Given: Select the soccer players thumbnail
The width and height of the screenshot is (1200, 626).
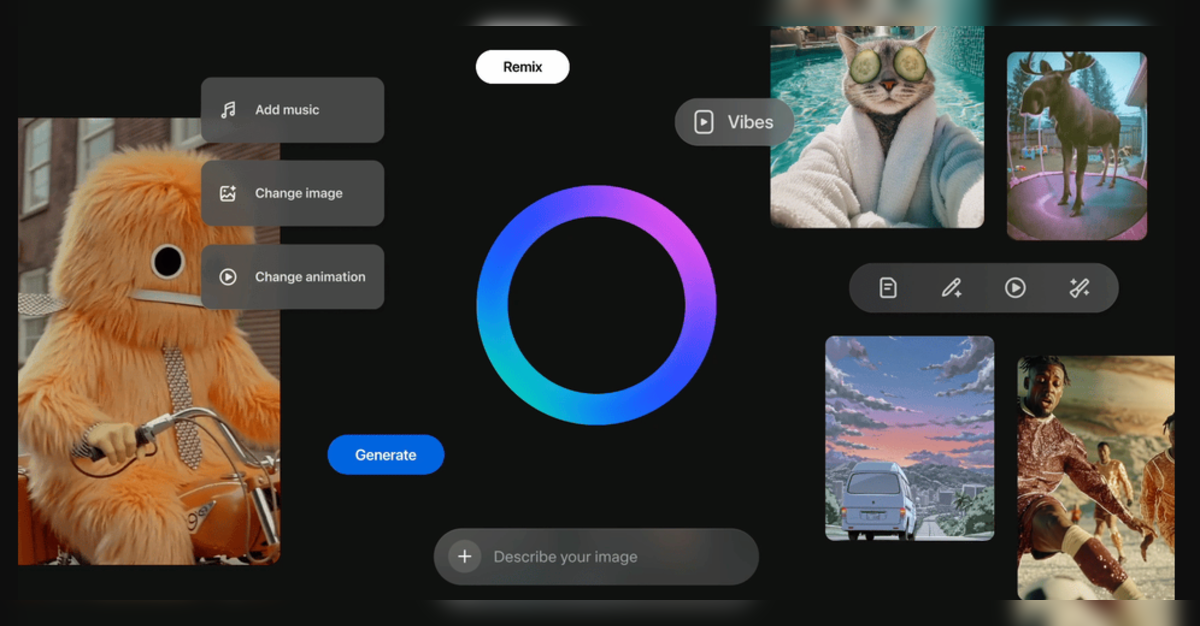Looking at the screenshot, I should point(1096,477).
